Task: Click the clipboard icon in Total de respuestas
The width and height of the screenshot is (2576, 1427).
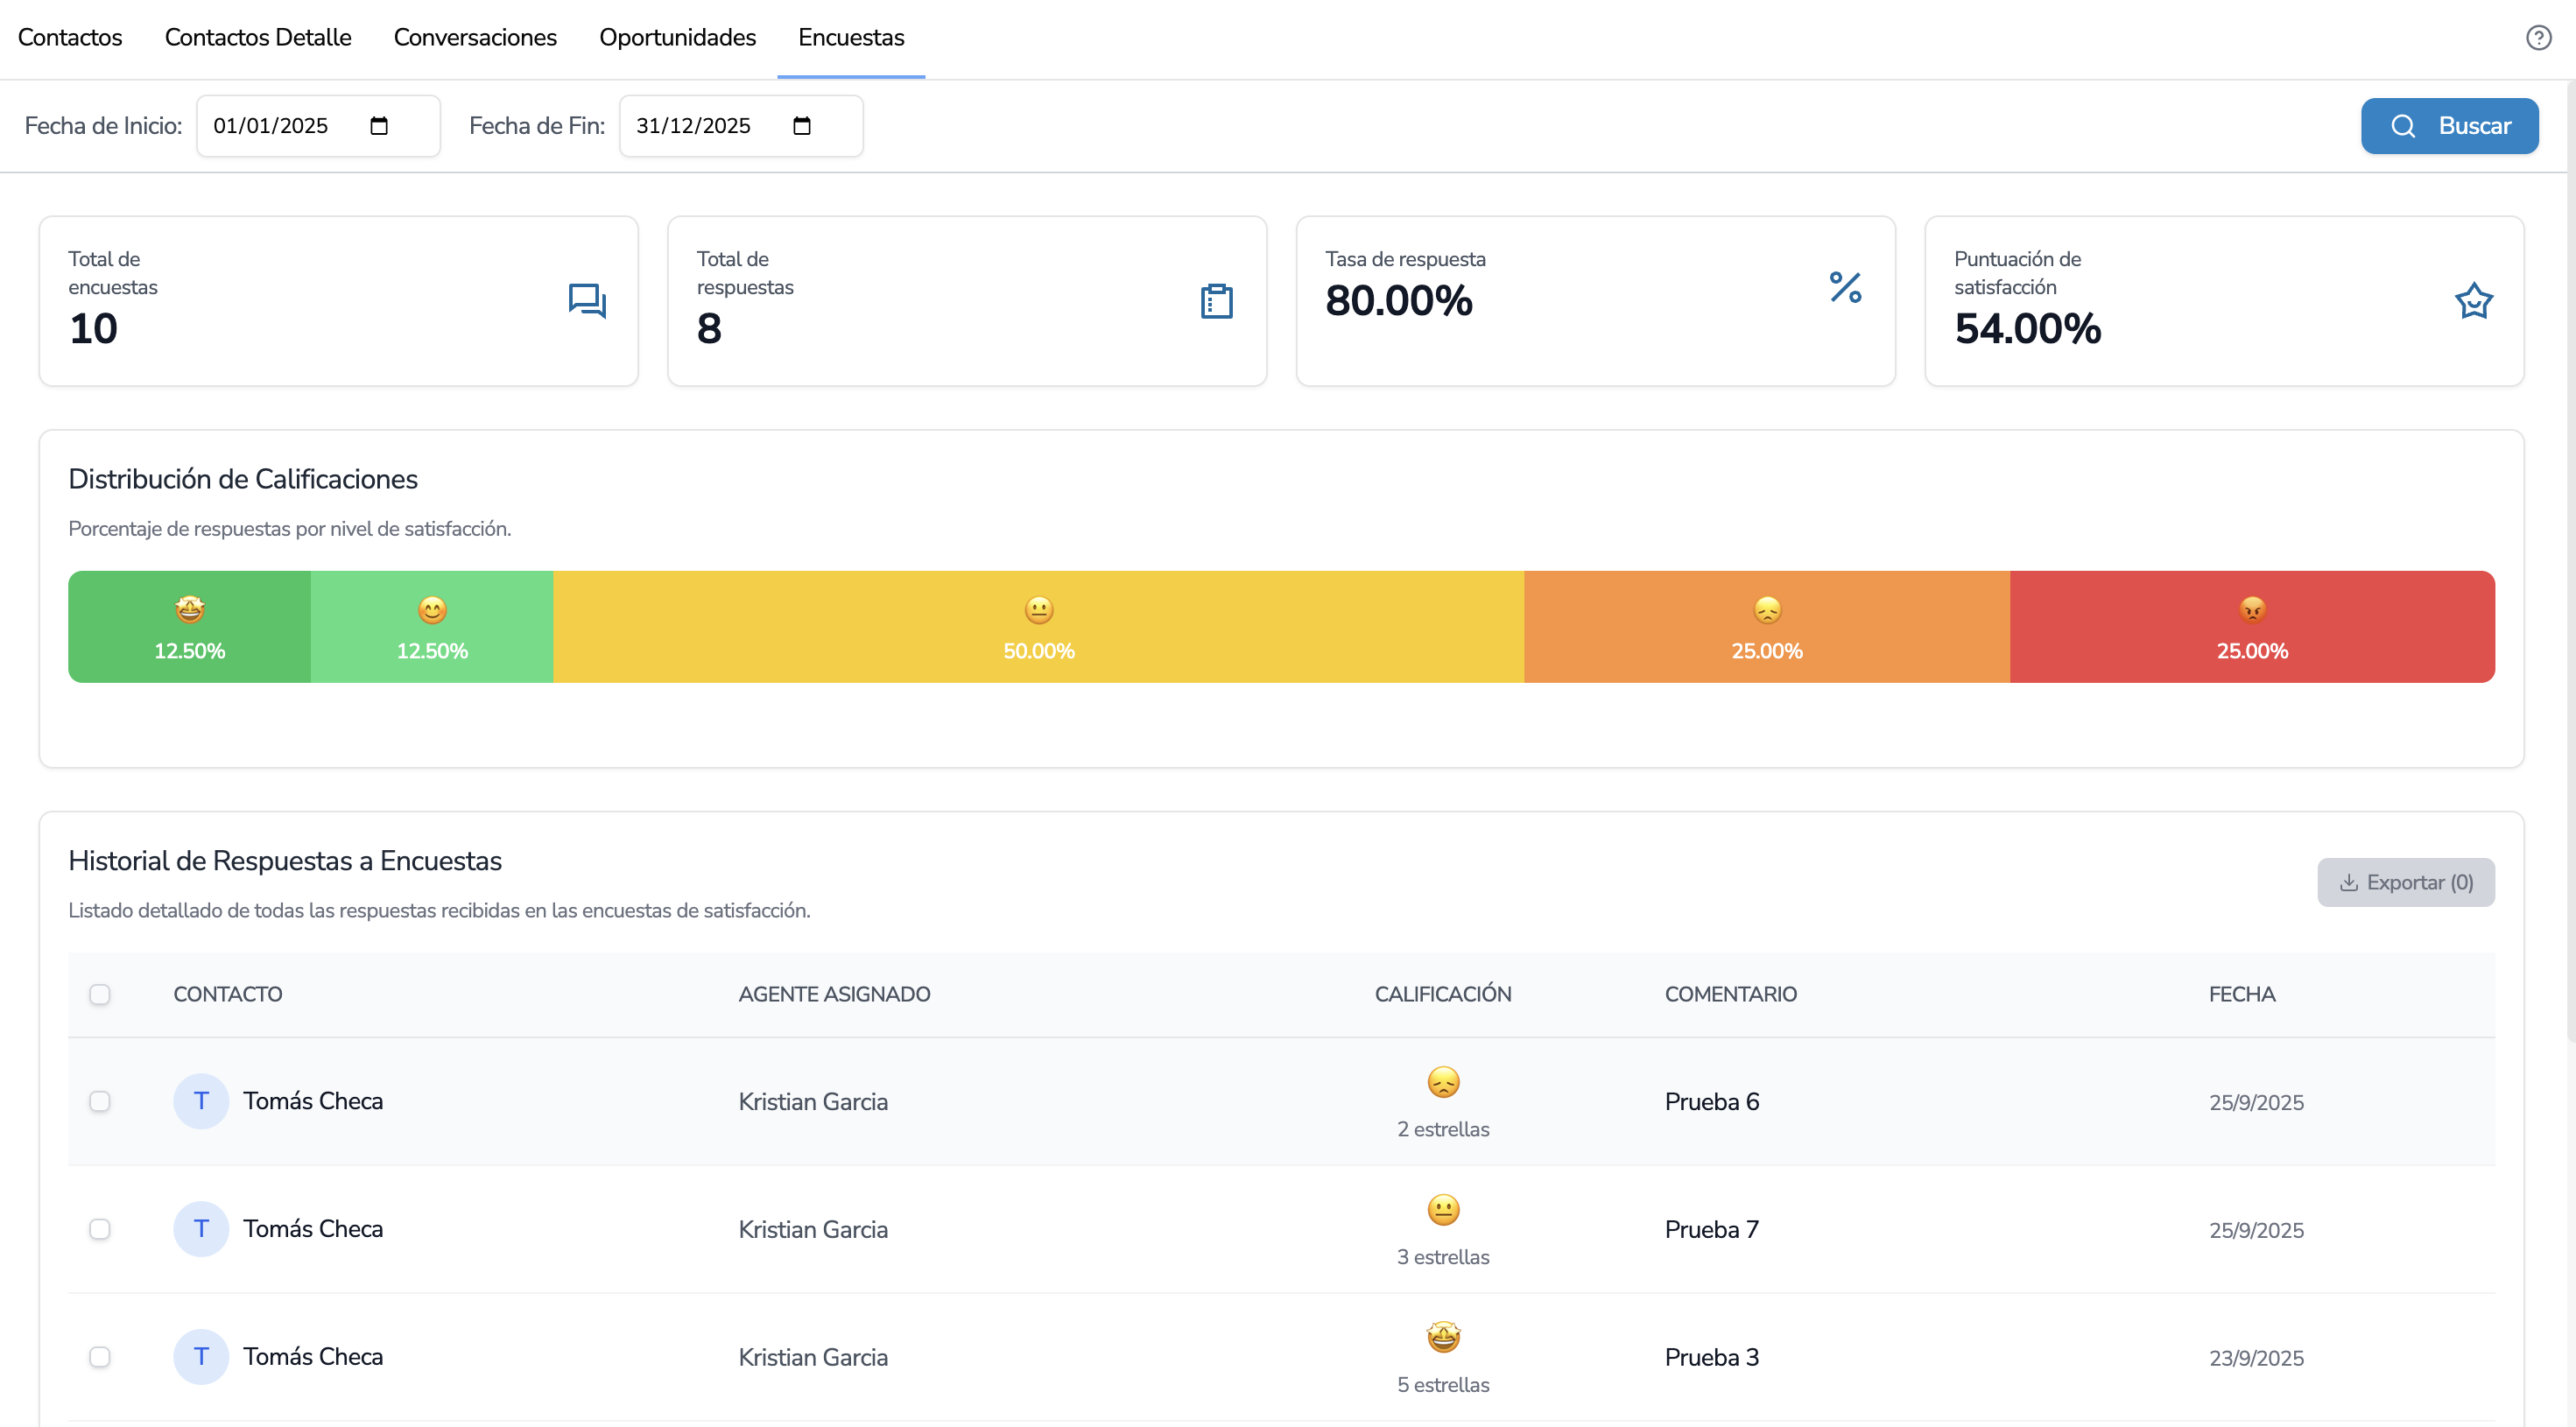Action: coord(1216,300)
